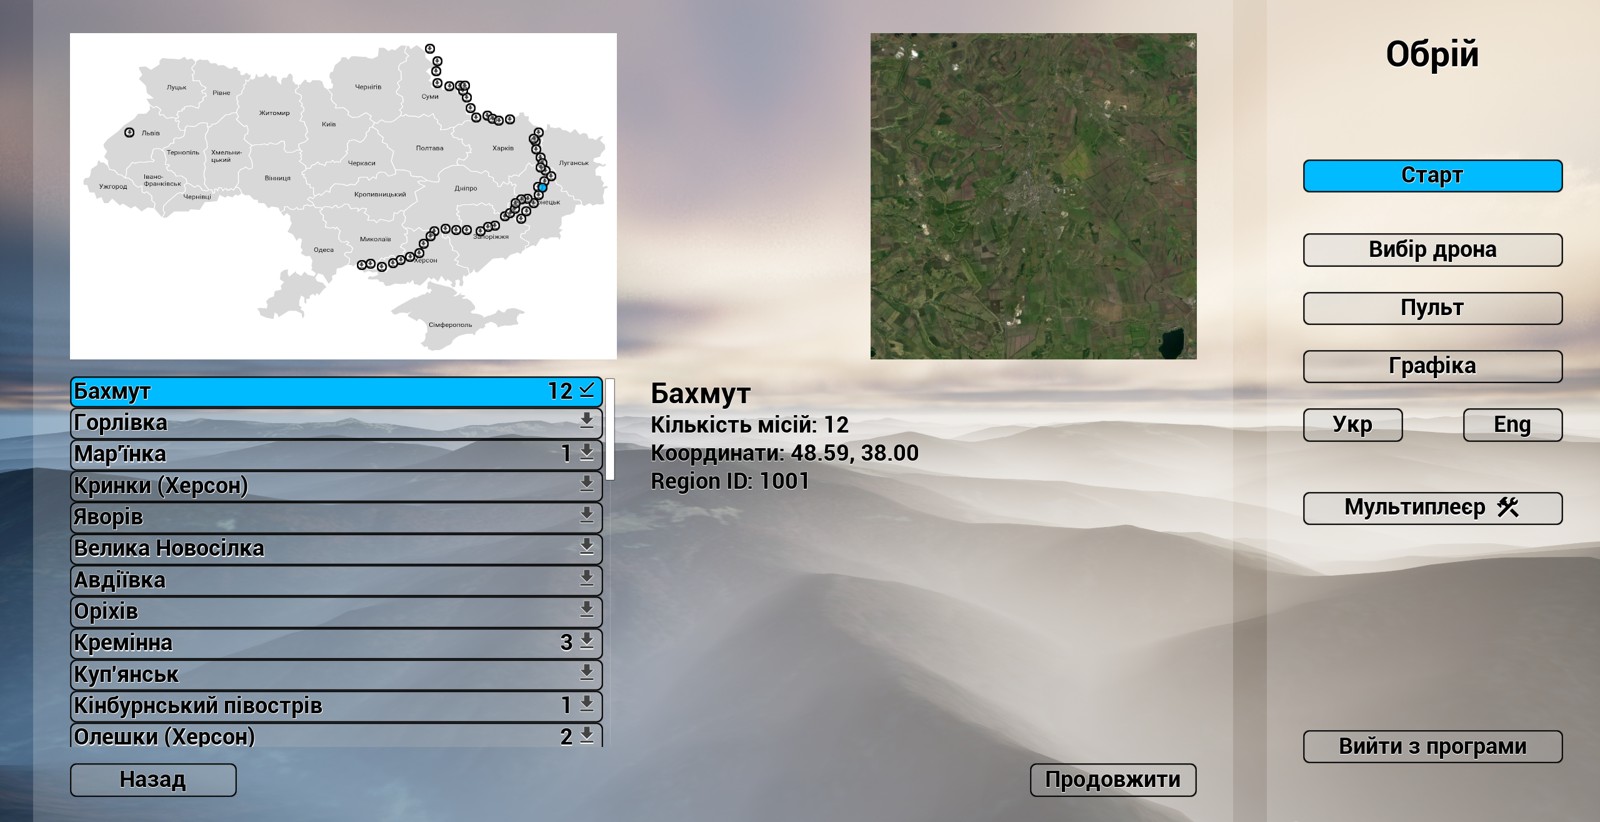Click download icon for Горлівка region
Image resolution: width=1600 pixels, height=822 pixels.
point(587,422)
